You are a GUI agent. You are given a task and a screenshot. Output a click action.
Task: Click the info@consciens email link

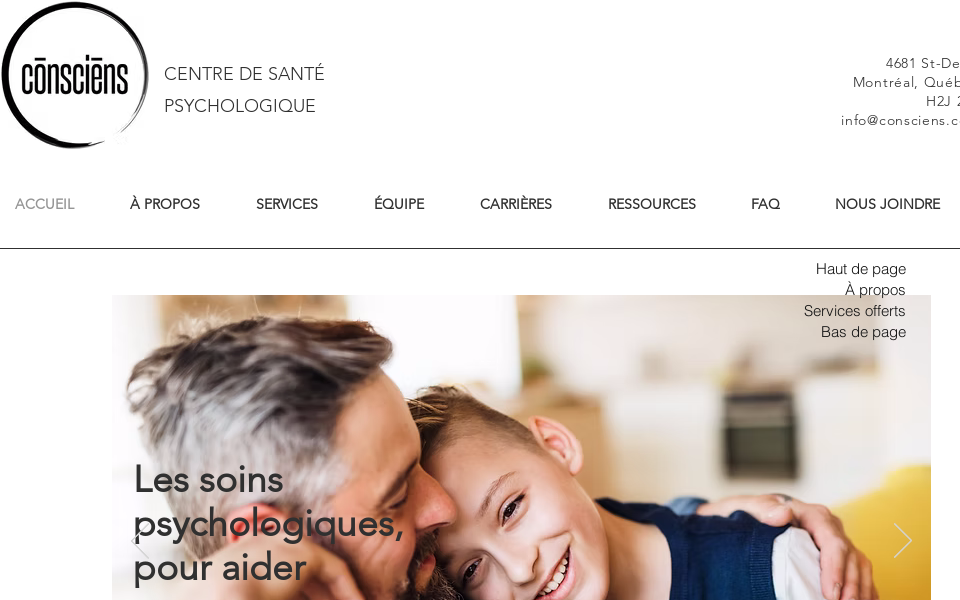tap(900, 121)
